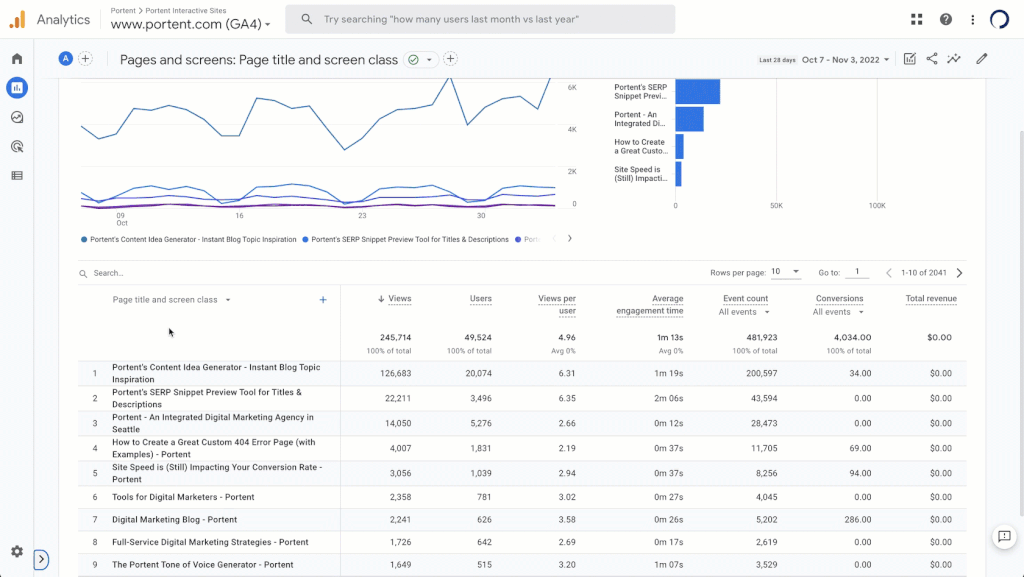Toggle Portent's Content Idea Generator legend entry

[188, 240]
